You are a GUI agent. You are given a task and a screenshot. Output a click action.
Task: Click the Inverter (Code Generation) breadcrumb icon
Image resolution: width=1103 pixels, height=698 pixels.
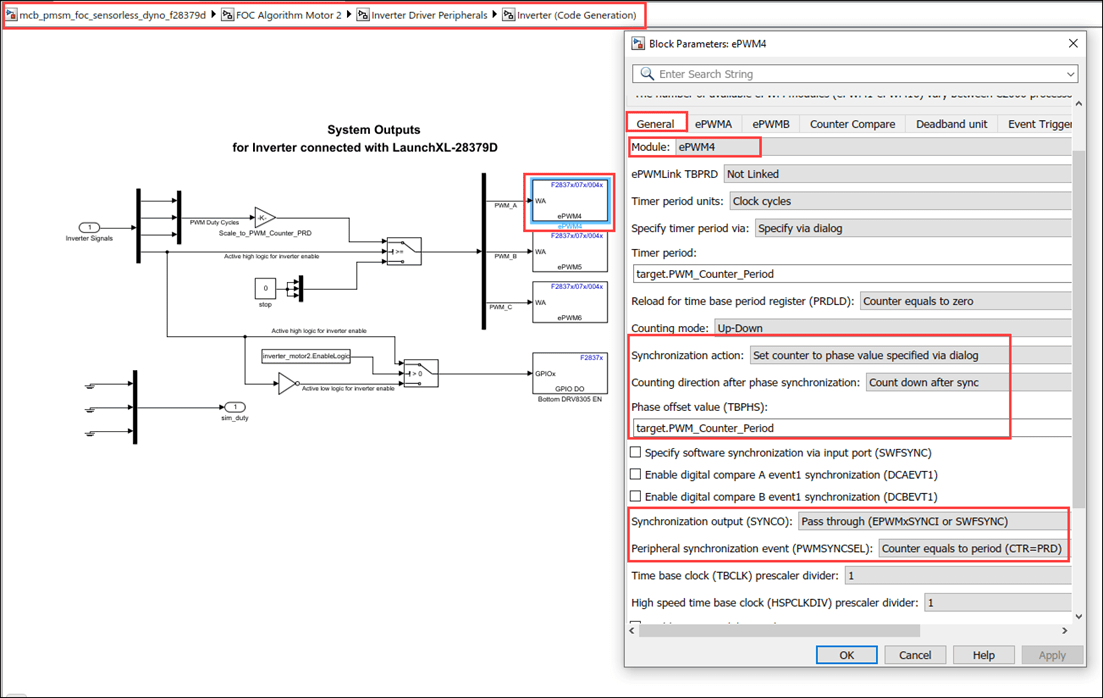508,15
